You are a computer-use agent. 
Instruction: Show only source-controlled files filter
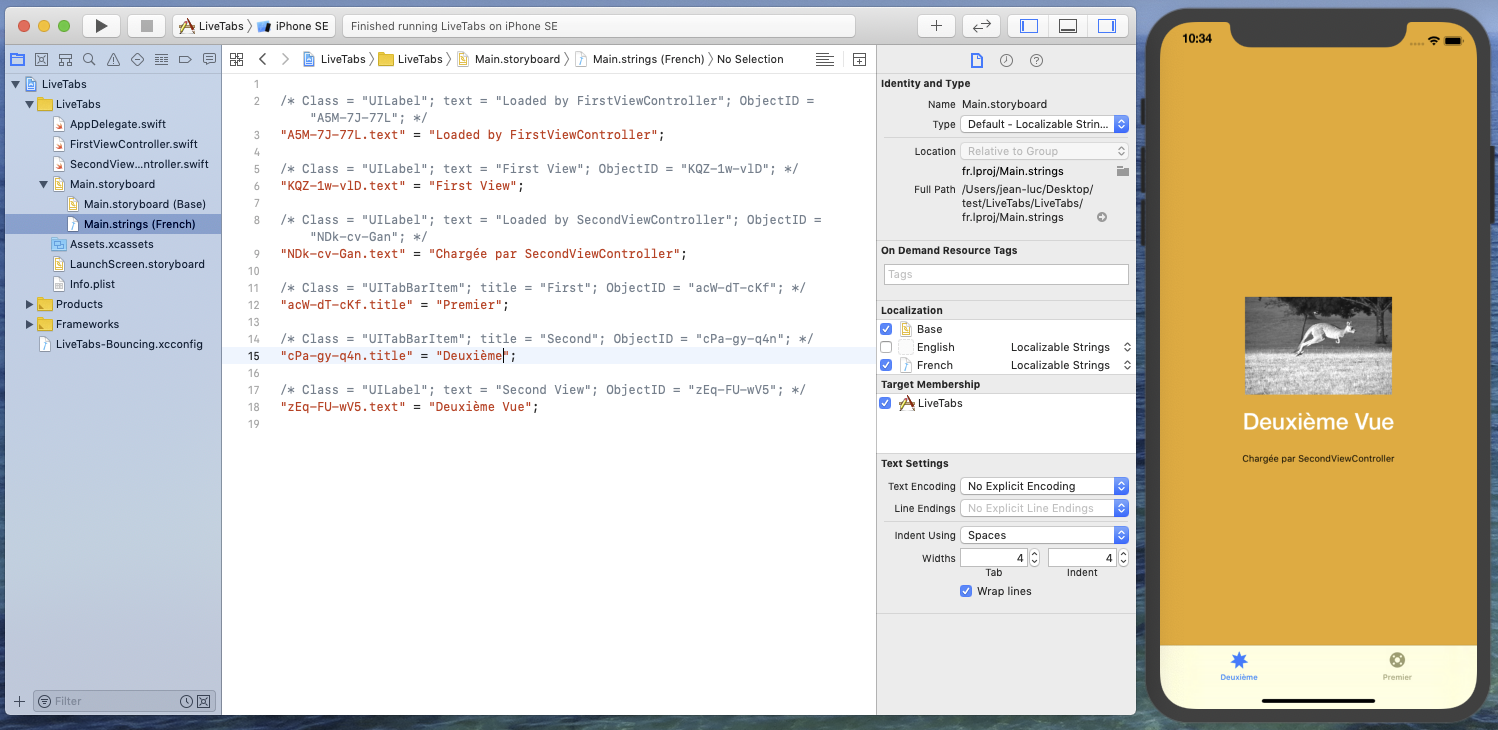click(203, 701)
